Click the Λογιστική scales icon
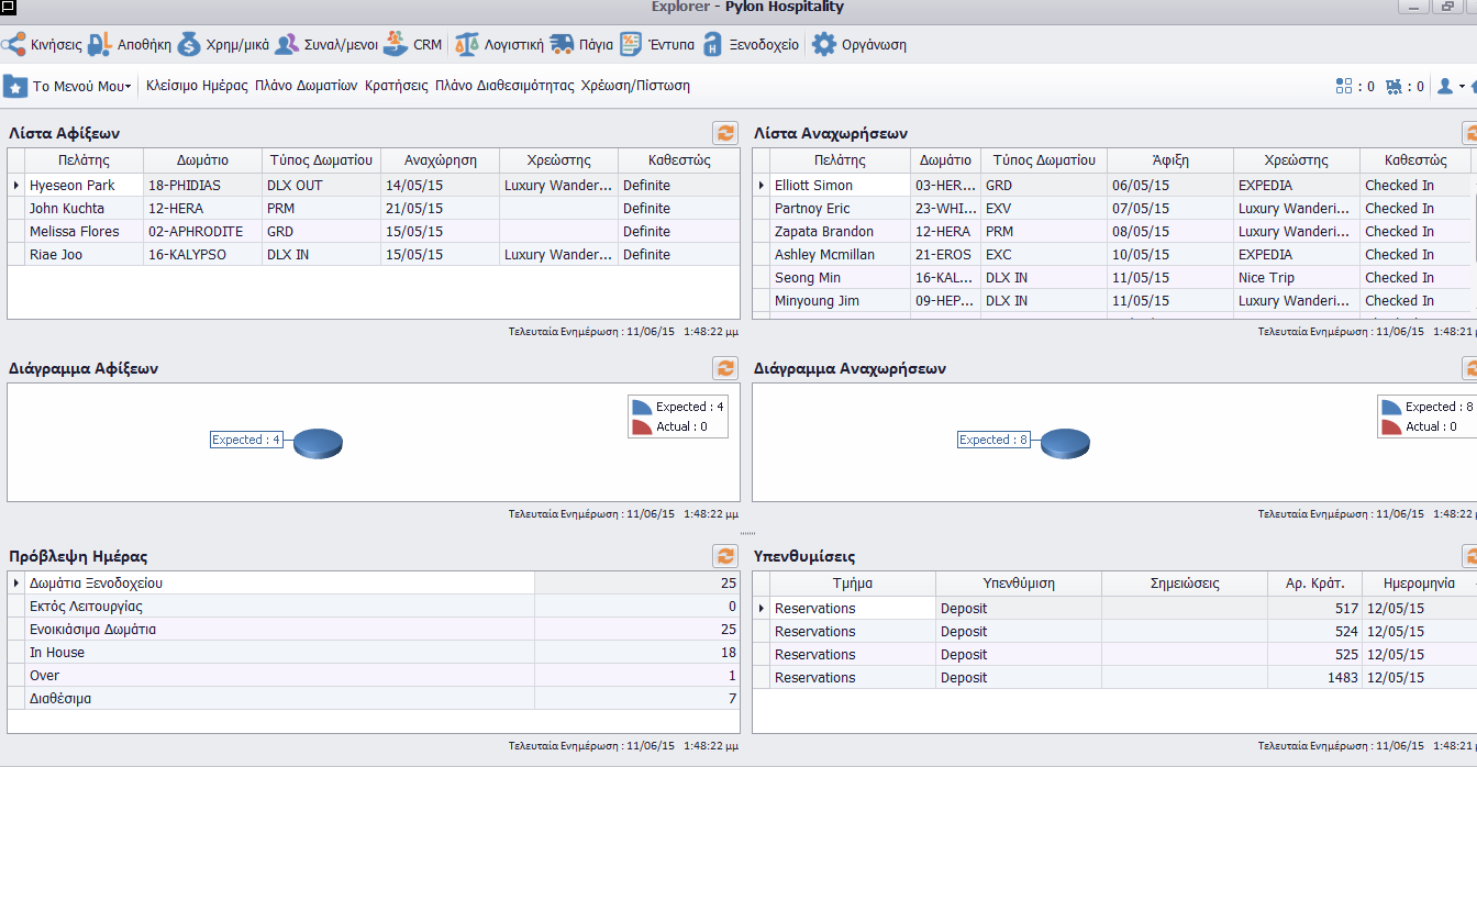 pyautogui.click(x=467, y=45)
